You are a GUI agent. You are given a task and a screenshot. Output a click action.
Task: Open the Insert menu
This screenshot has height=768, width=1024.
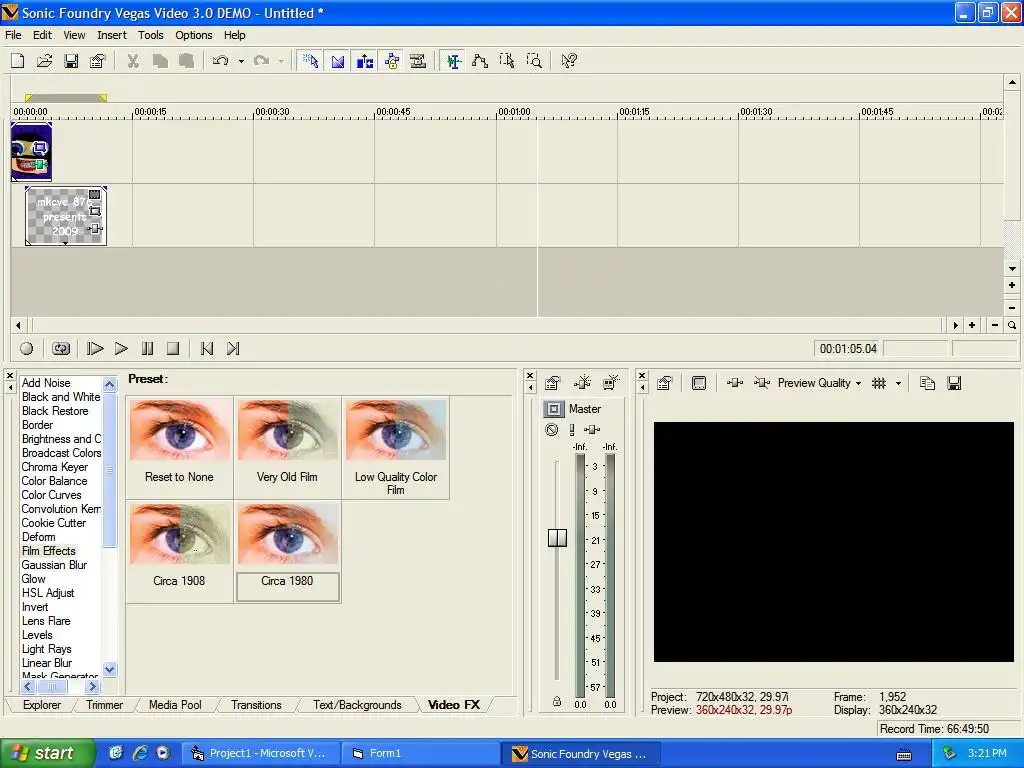click(112, 35)
